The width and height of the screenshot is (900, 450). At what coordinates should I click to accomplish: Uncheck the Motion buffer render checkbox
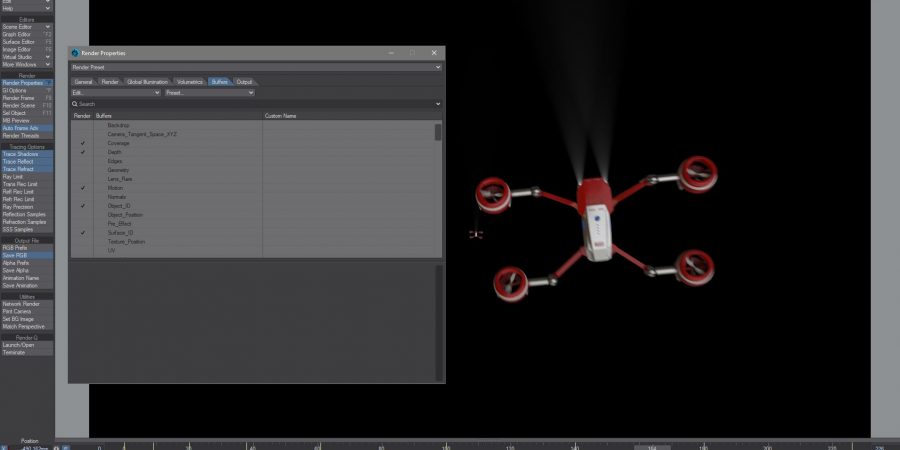coord(83,188)
